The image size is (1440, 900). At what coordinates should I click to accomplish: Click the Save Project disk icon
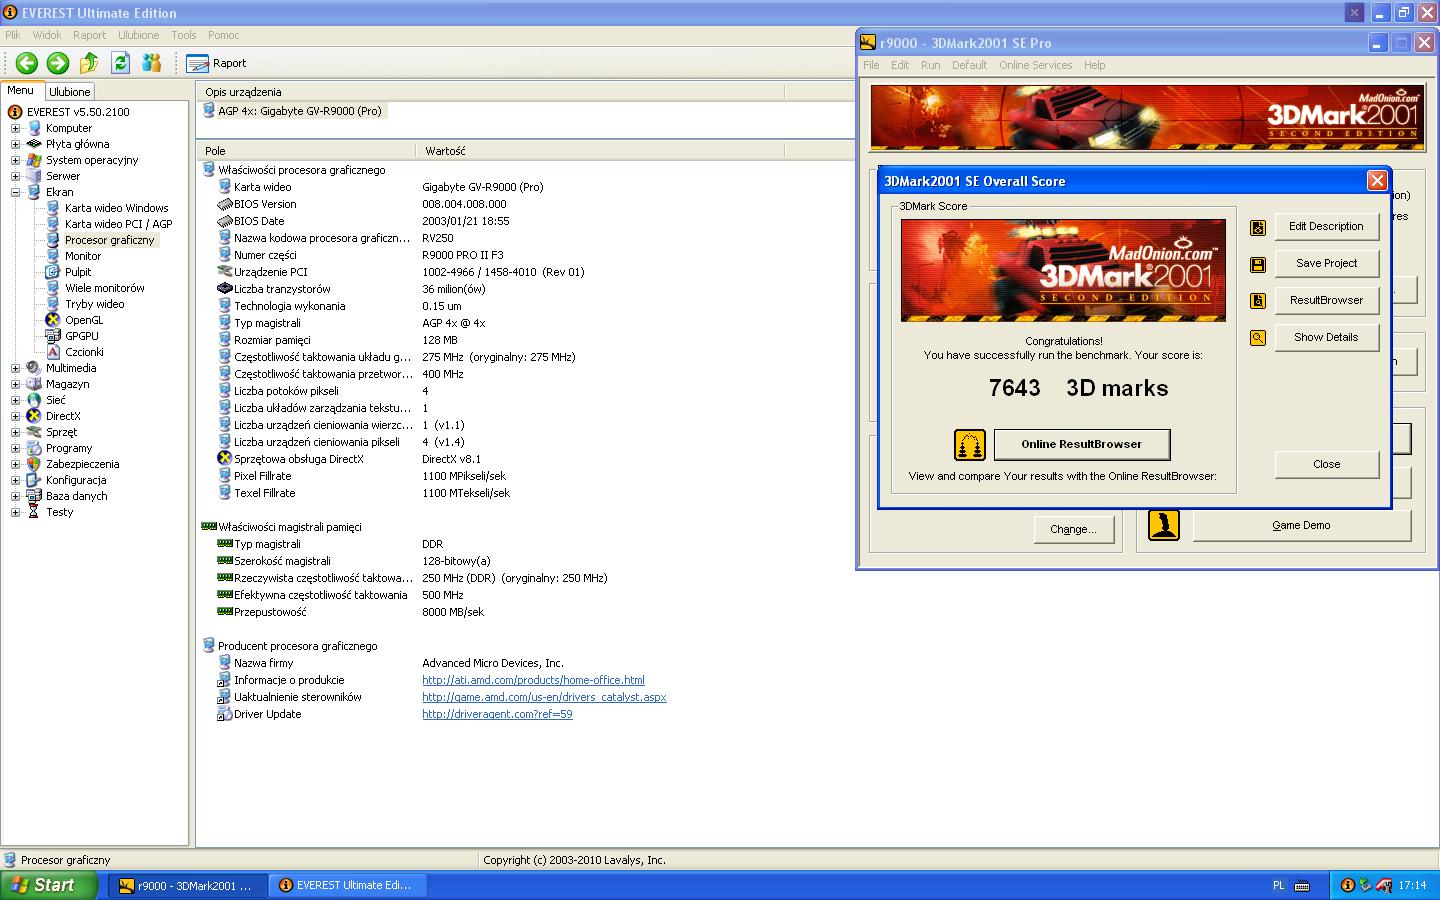click(1258, 264)
